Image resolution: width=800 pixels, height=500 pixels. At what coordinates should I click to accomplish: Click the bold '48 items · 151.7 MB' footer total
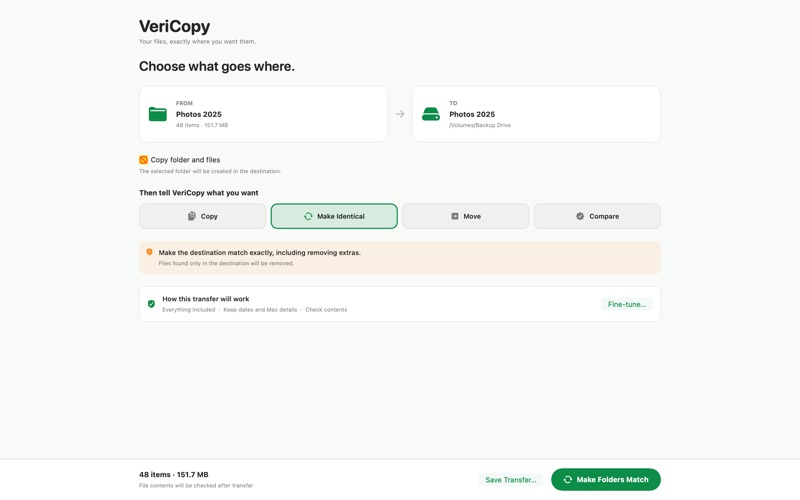[x=173, y=474]
